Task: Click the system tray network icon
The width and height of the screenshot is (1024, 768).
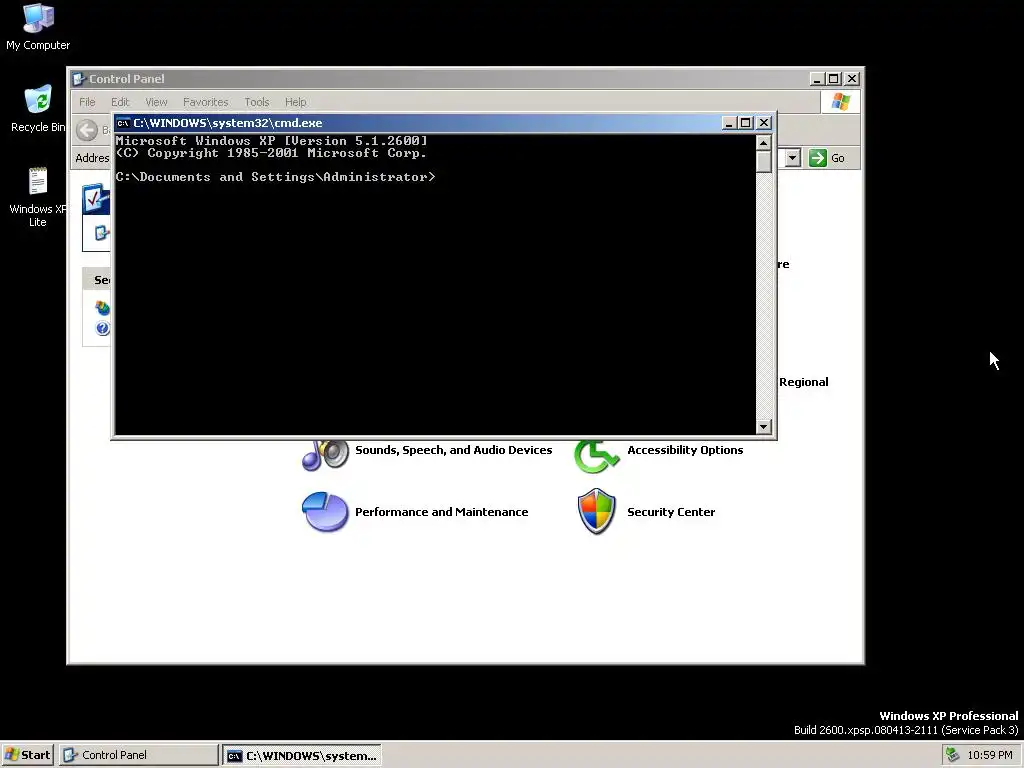Action: [x=953, y=754]
